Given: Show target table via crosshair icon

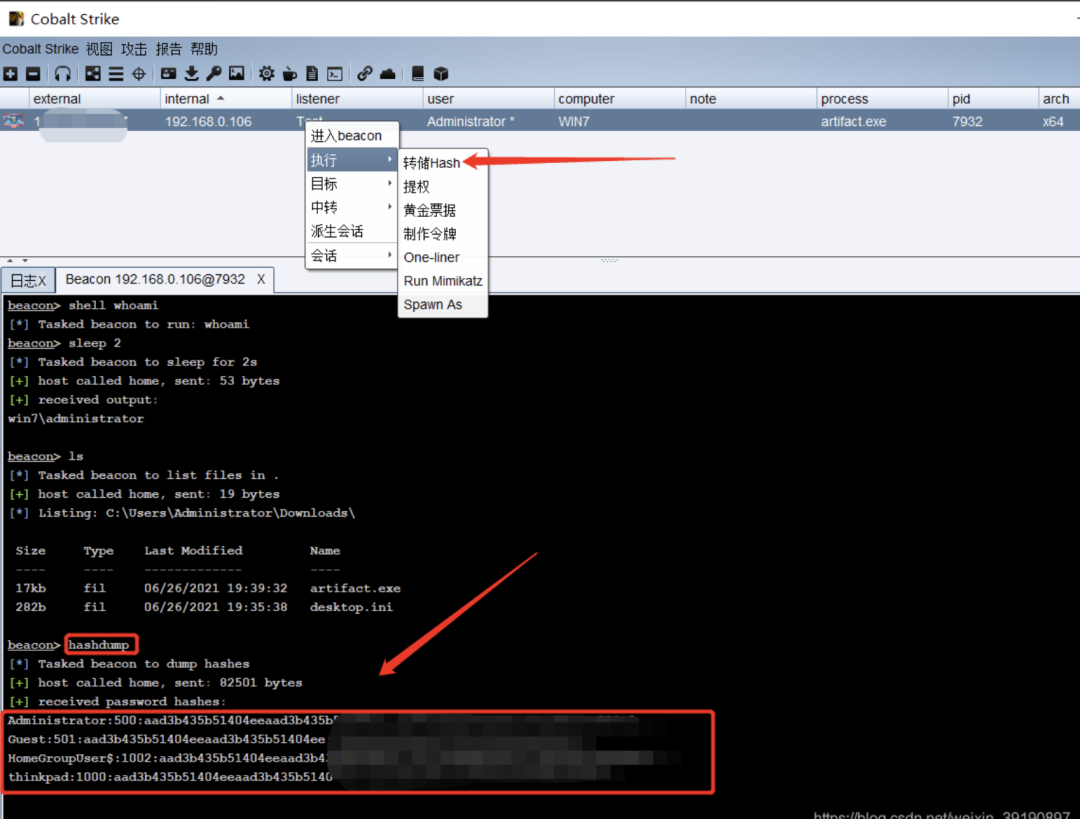Looking at the screenshot, I should [138, 74].
